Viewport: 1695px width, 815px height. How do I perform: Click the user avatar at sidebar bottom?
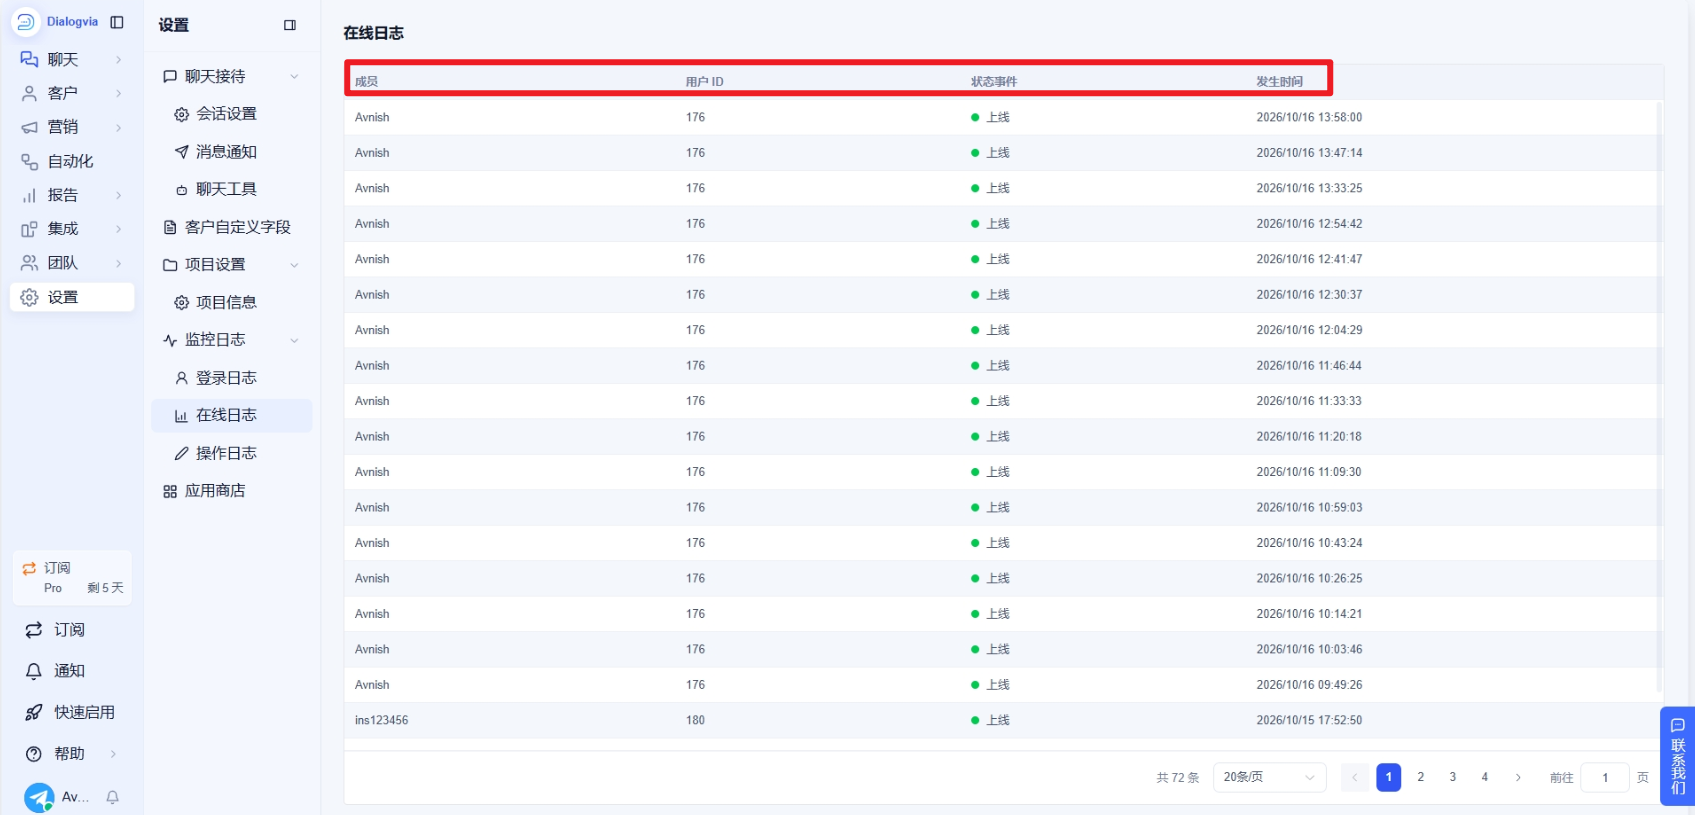tap(39, 797)
